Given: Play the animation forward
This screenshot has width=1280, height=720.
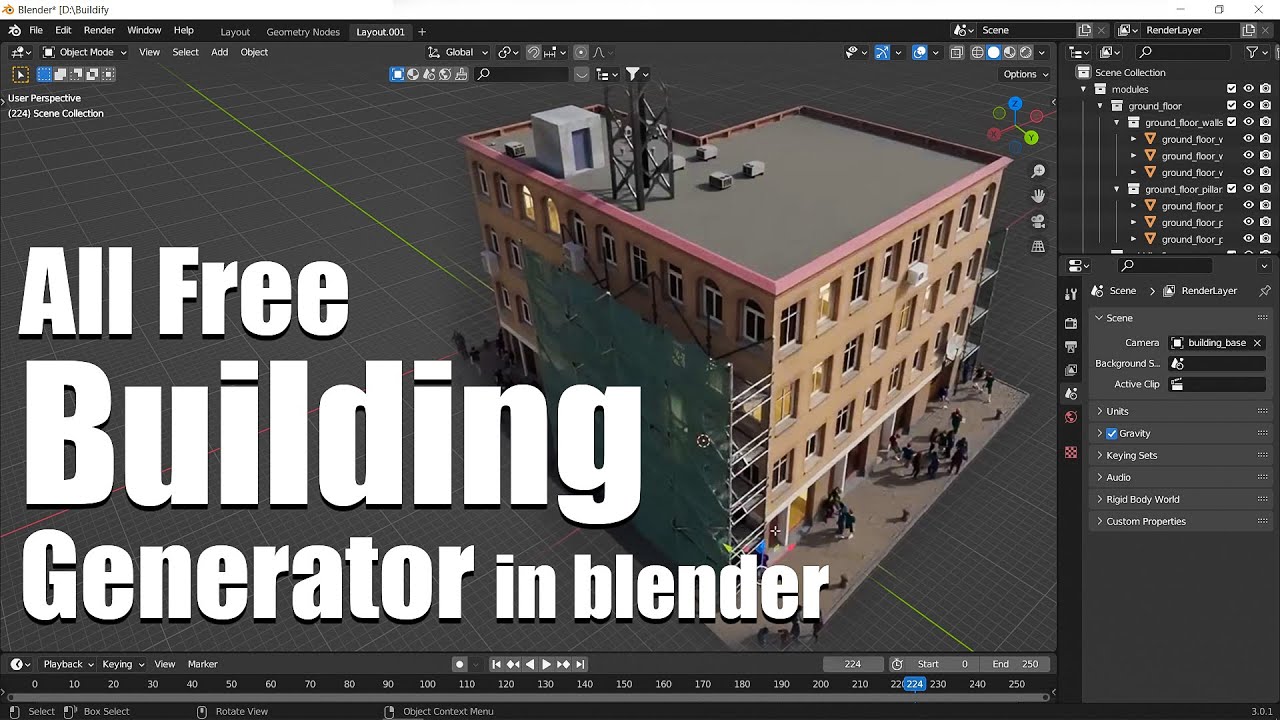Looking at the screenshot, I should 546,664.
